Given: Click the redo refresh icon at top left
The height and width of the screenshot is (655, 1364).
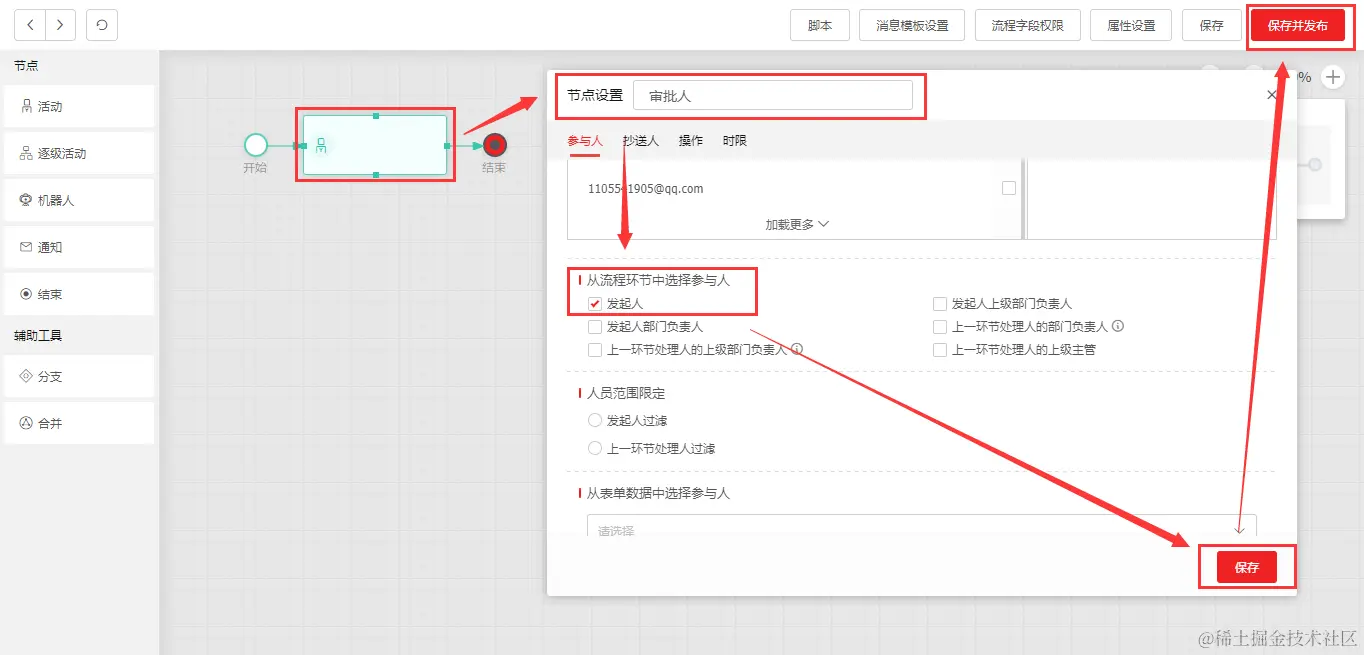Looking at the screenshot, I should [101, 25].
